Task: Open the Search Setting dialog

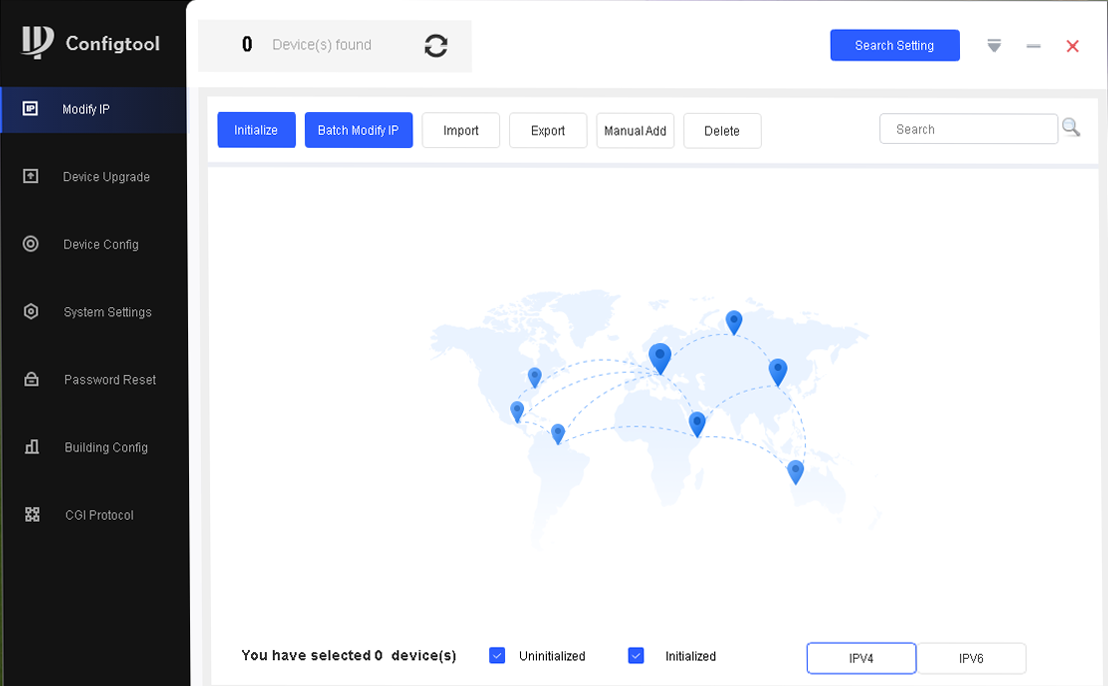Action: pyautogui.click(x=894, y=46)
